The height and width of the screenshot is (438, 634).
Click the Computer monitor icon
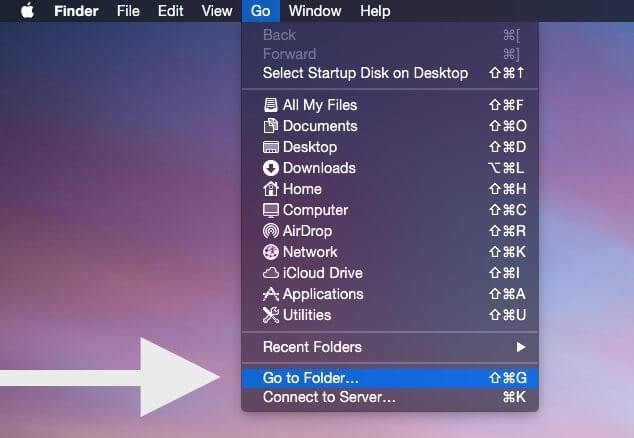(270, 210)
